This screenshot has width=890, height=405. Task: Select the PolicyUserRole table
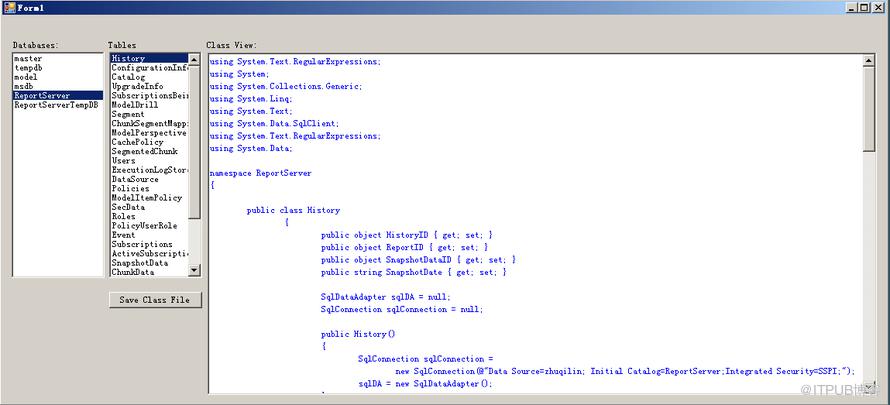coord(149,226)
